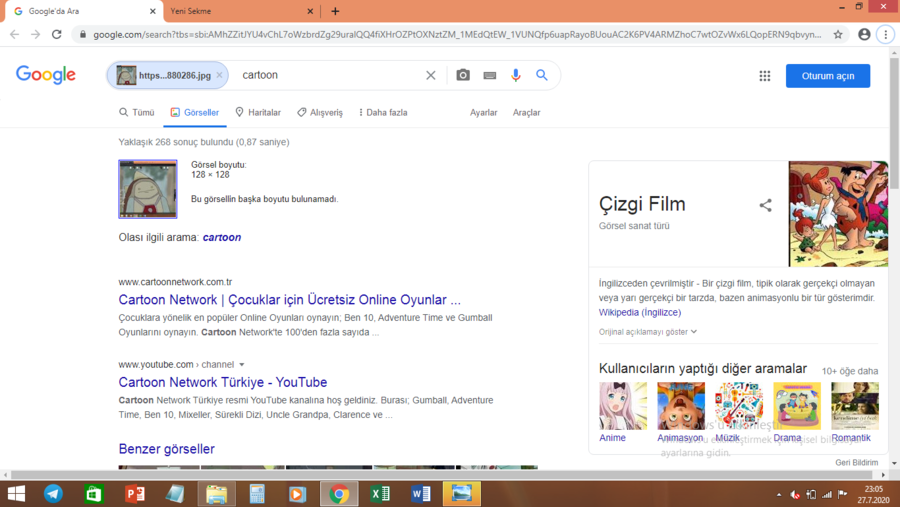Open the photo viewer taskbar icon
Screen dimensions: 900x507
[x=461, y=494]
